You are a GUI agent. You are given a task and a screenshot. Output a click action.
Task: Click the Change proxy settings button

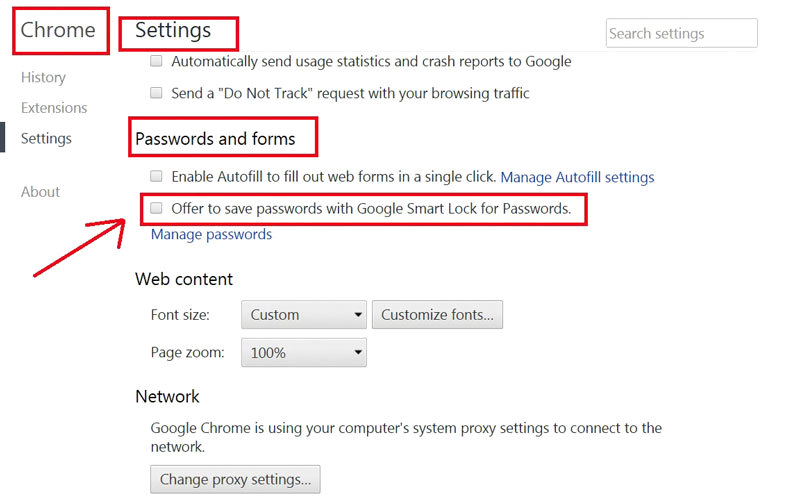click(236, 479)
